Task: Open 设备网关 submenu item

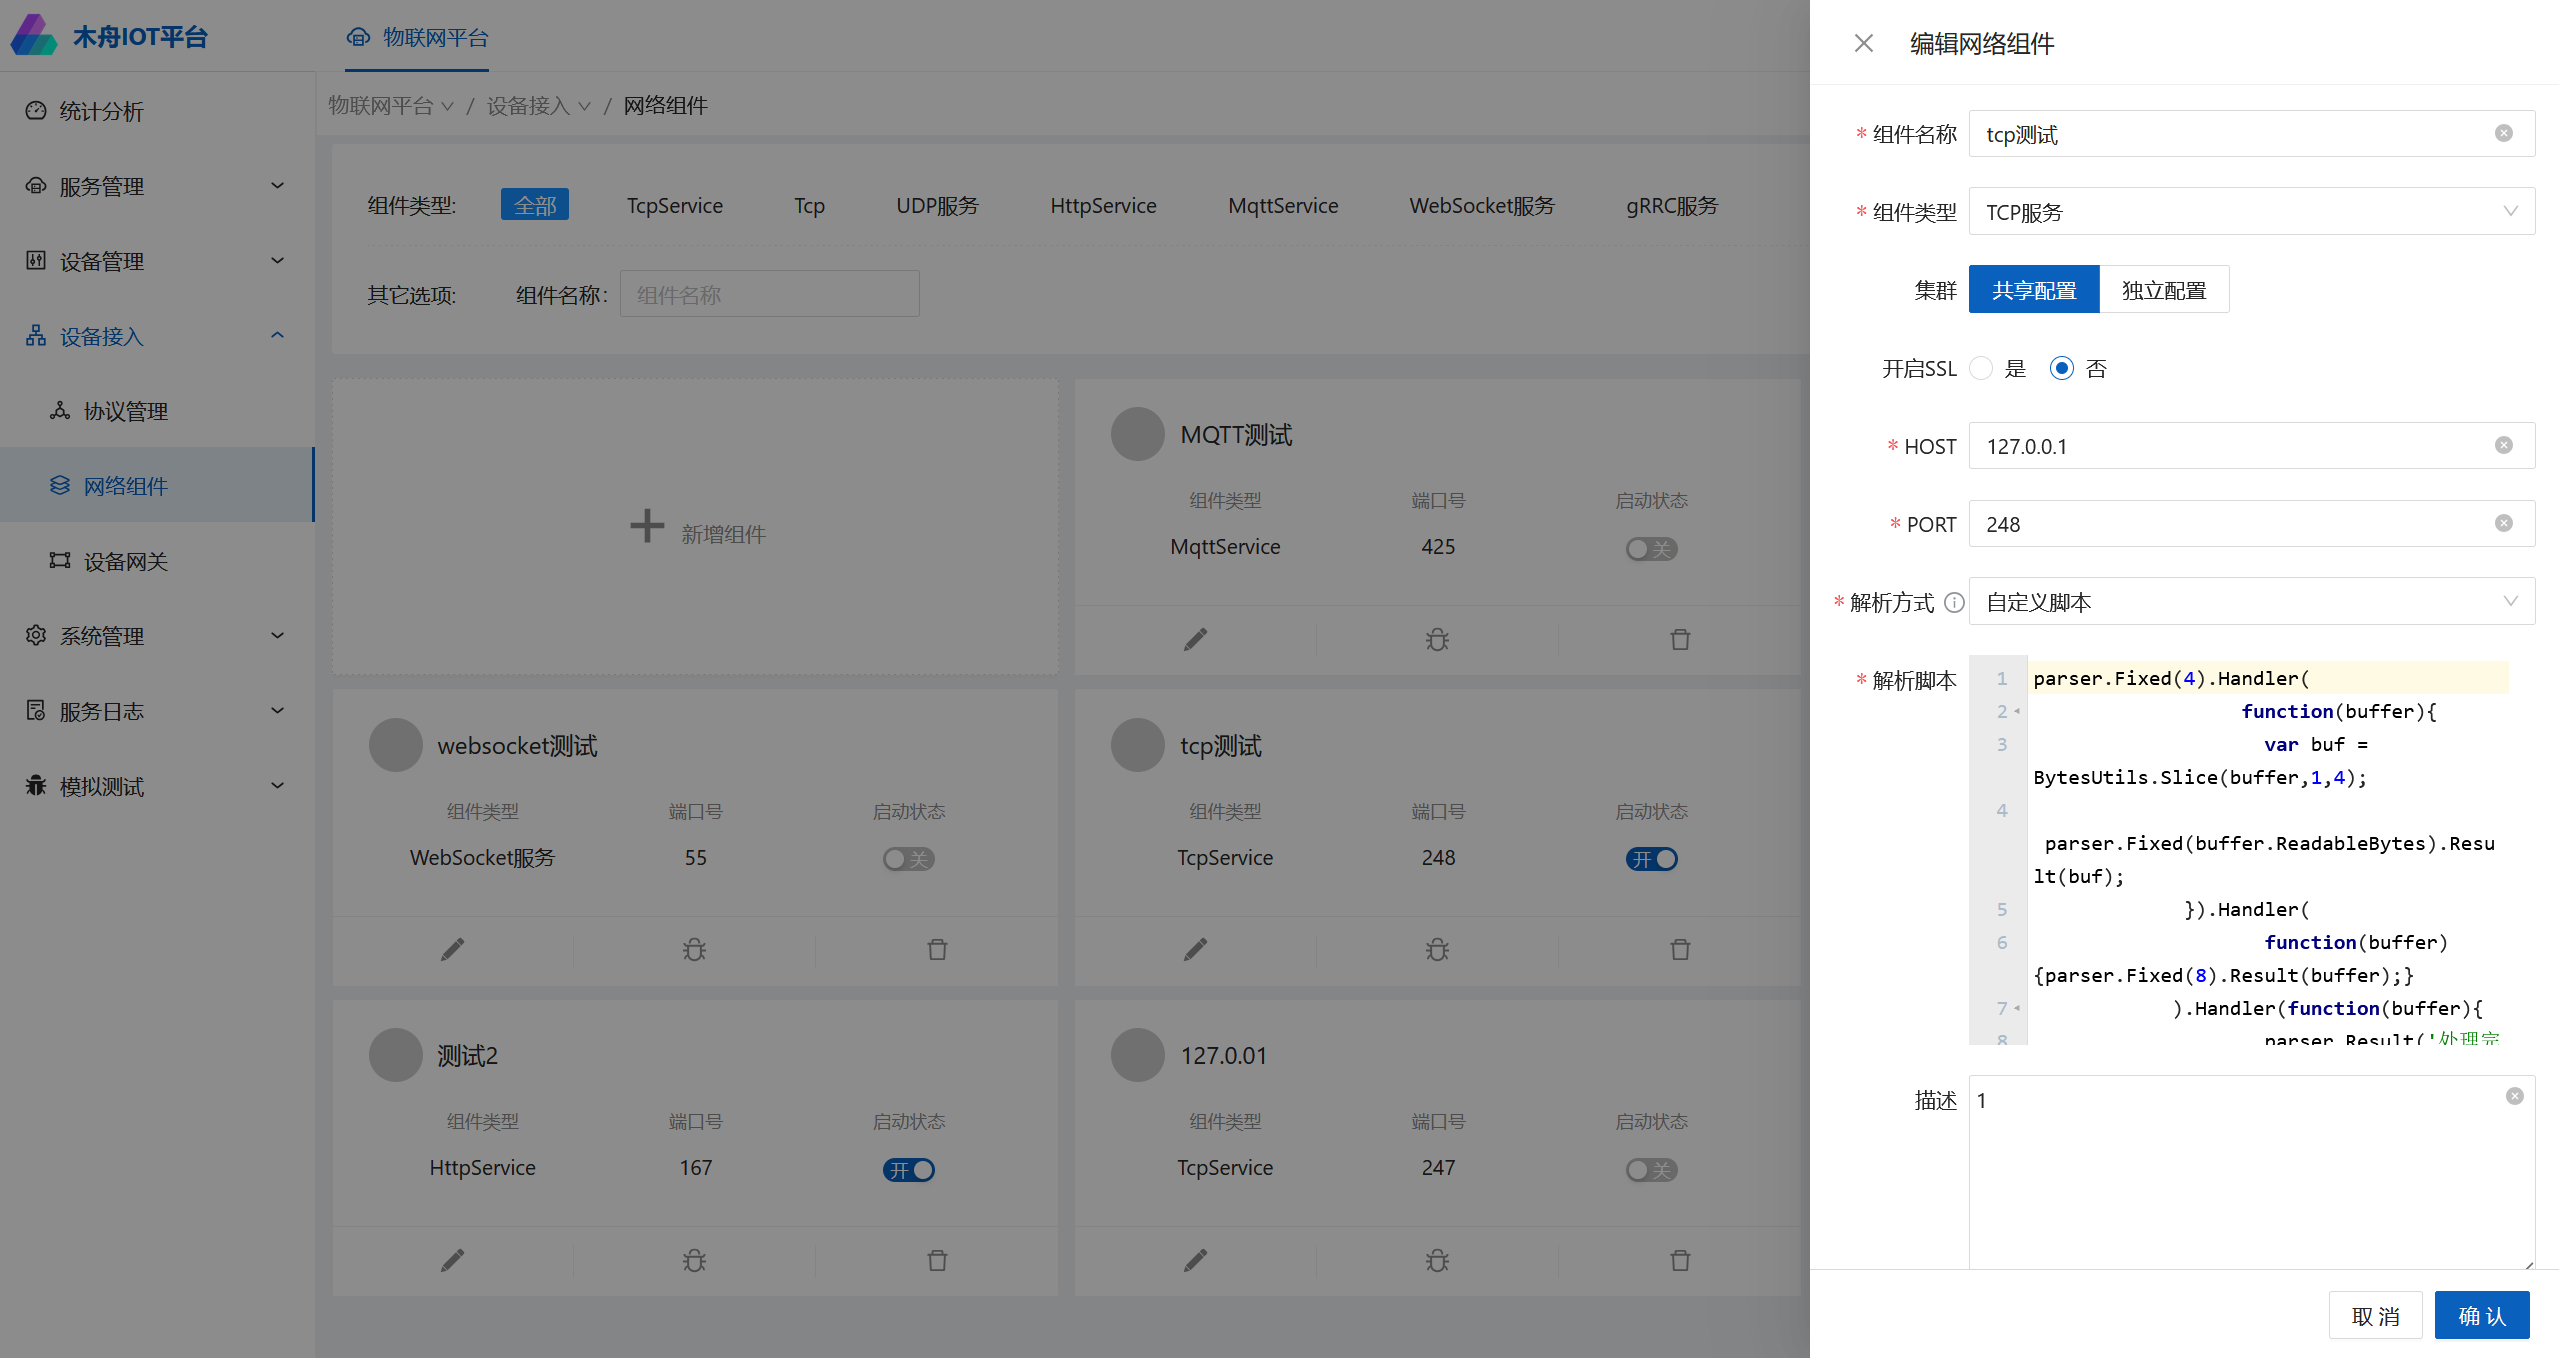Action: point(157,561)
